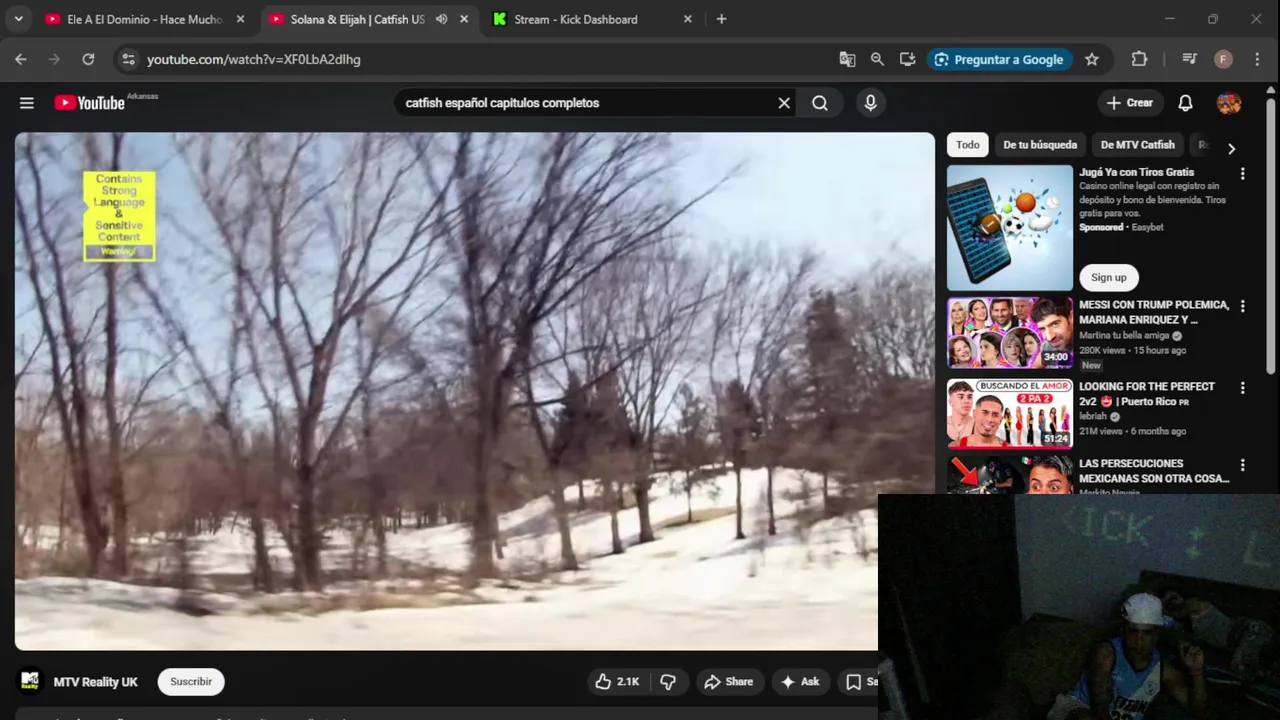
Task: Click the video player to pause
Action: pos(474,391)
